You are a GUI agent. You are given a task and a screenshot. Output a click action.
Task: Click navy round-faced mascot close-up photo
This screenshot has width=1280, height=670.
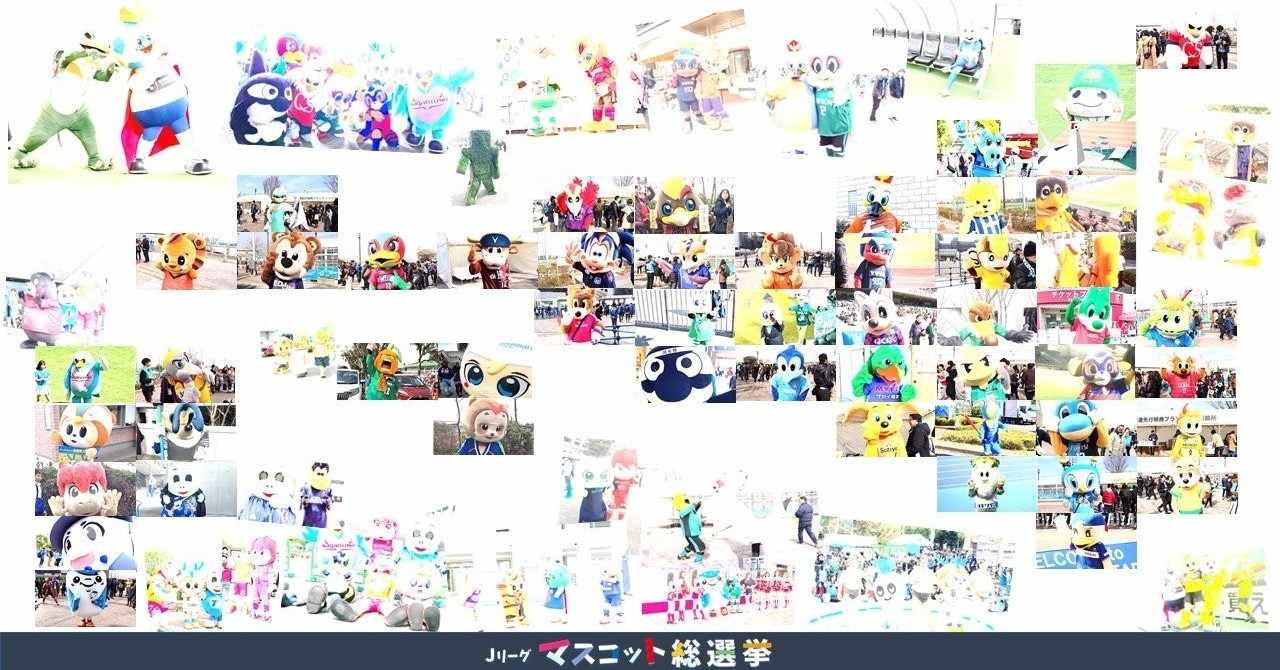(x=686, y=374)
